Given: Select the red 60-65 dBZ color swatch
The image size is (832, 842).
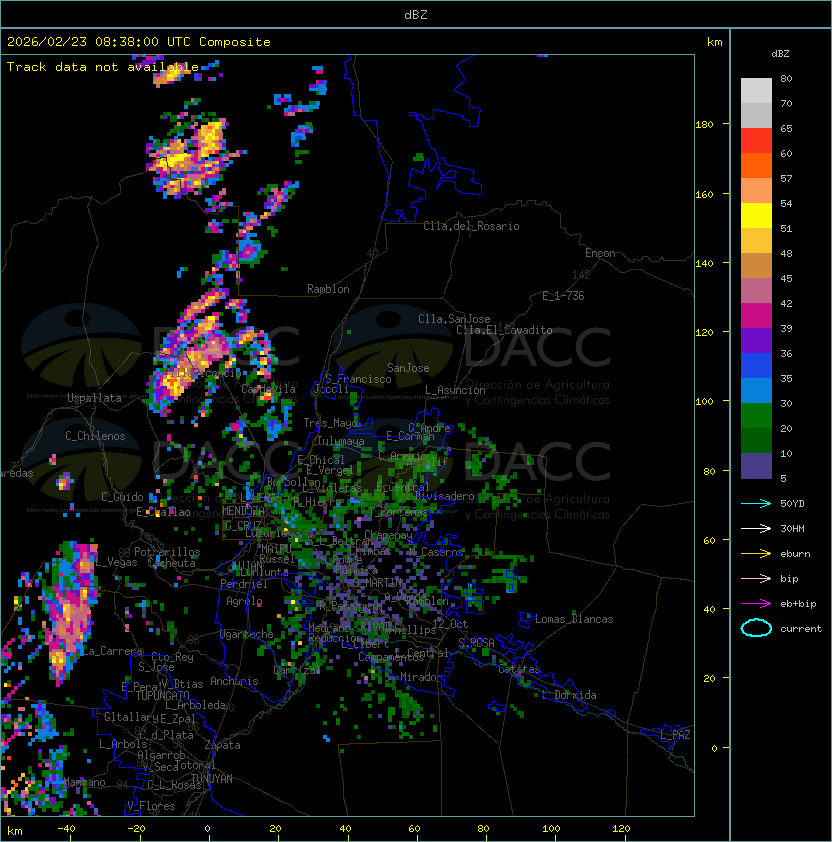Looking at the screenshot, I should (756, 141).
